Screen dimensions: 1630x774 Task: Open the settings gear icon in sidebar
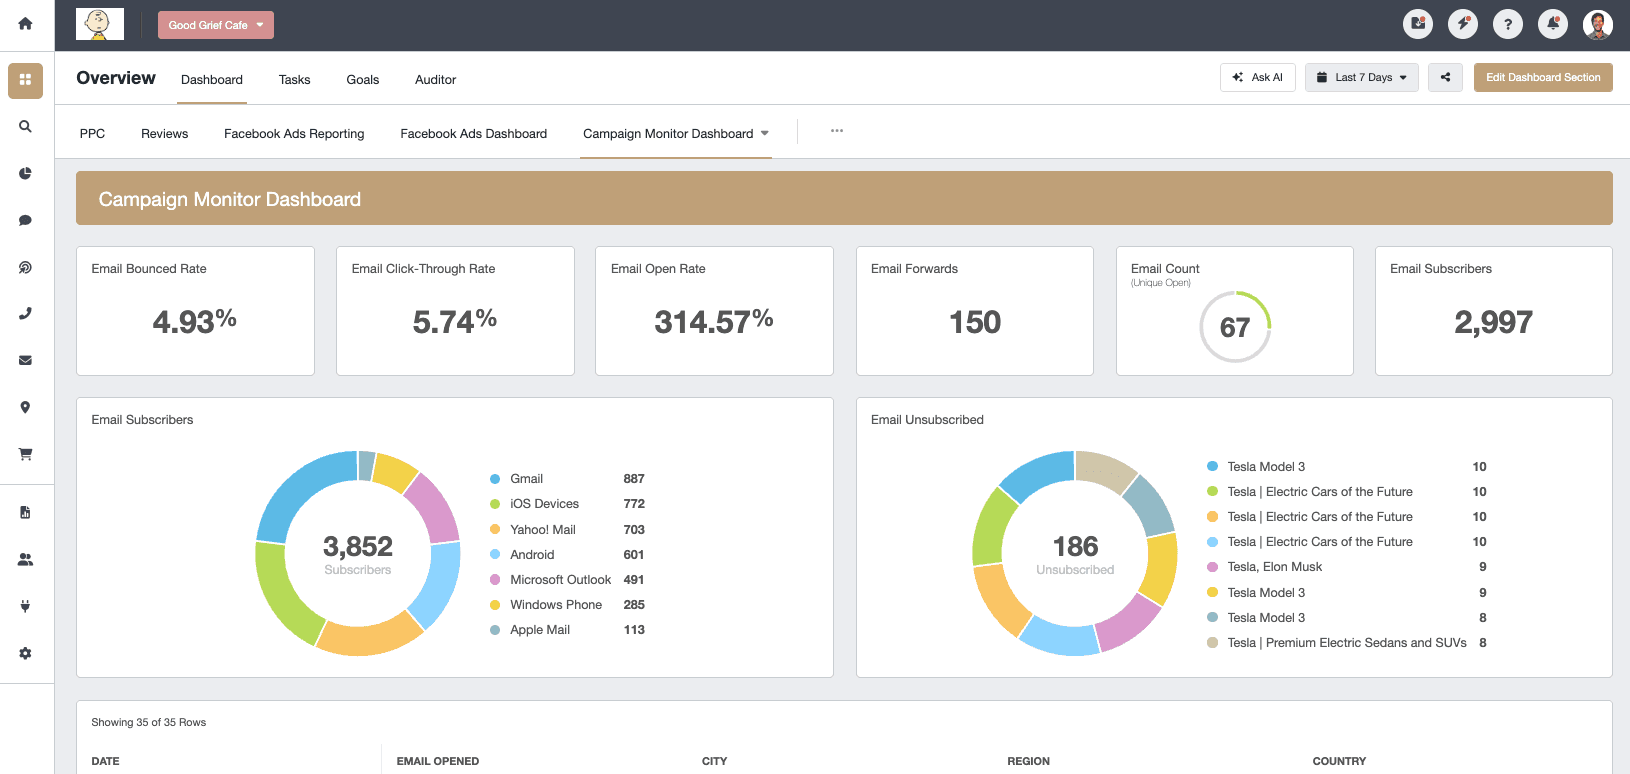(x=25, y=653)
